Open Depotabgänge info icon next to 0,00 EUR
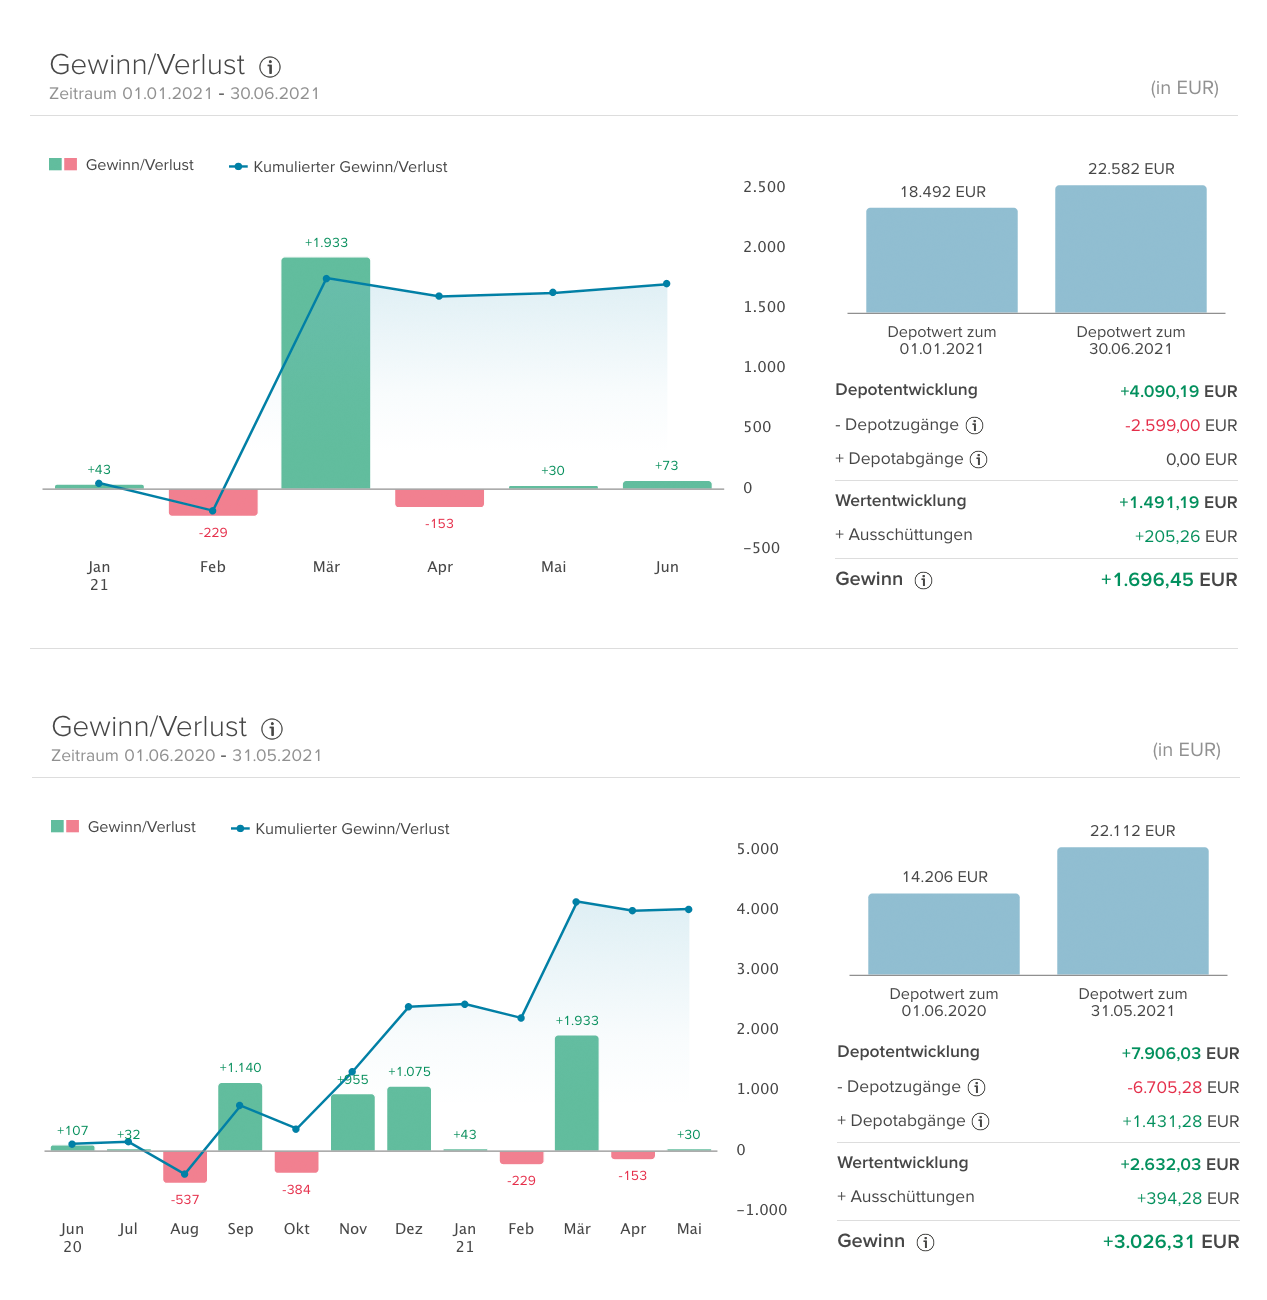This screenshot has width=1267, height=1300. (x=979, y=460)
